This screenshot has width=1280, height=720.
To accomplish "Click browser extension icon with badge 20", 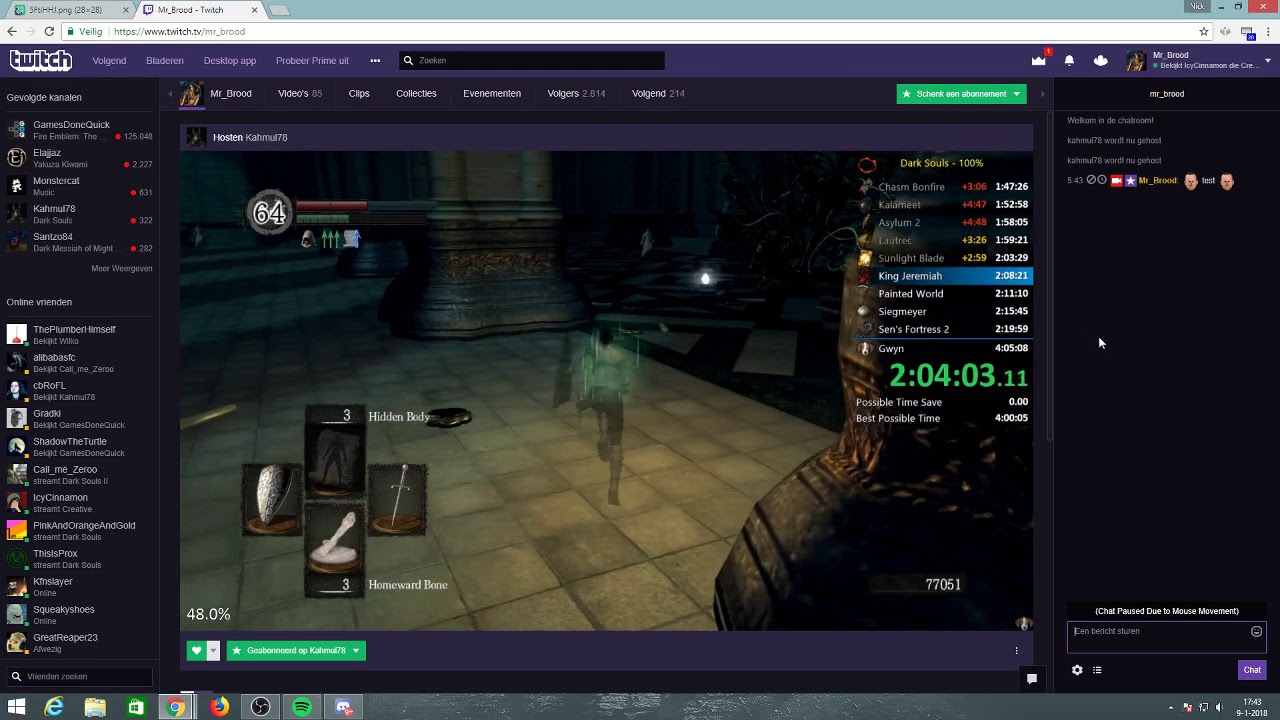I will 1247,31.
